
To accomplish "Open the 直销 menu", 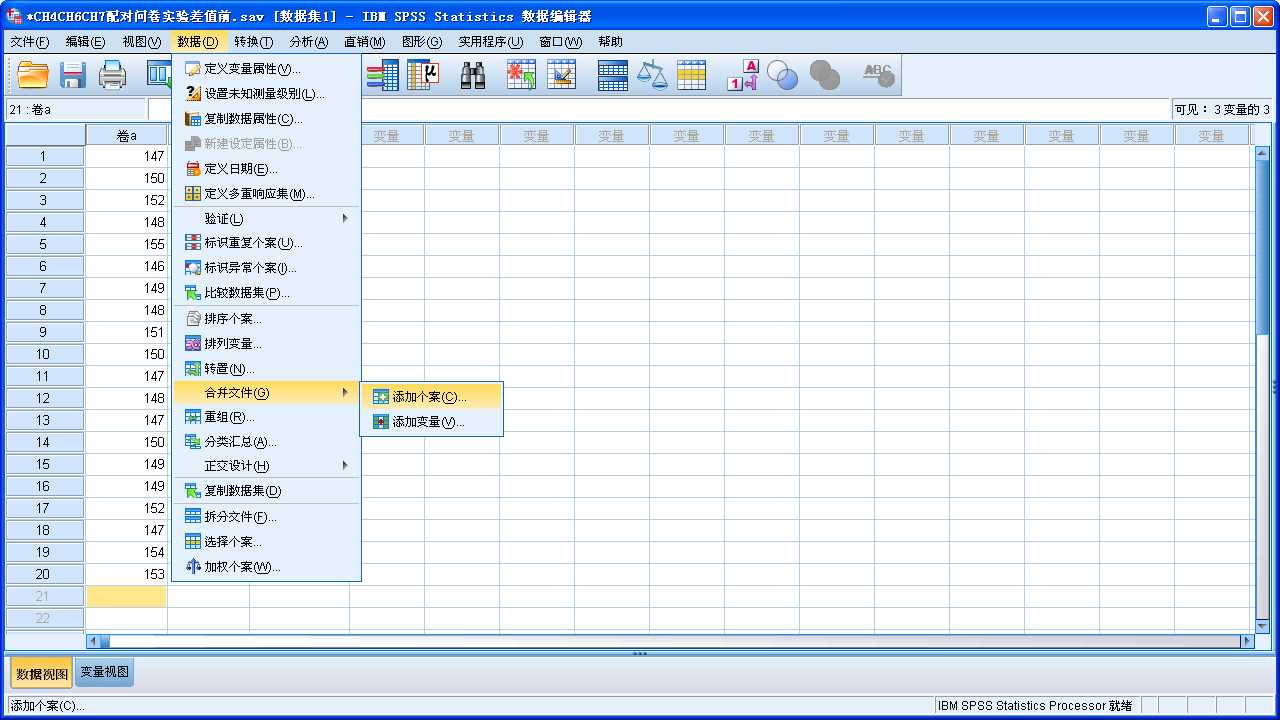I will pyautogui.click(x=364, y=42).
